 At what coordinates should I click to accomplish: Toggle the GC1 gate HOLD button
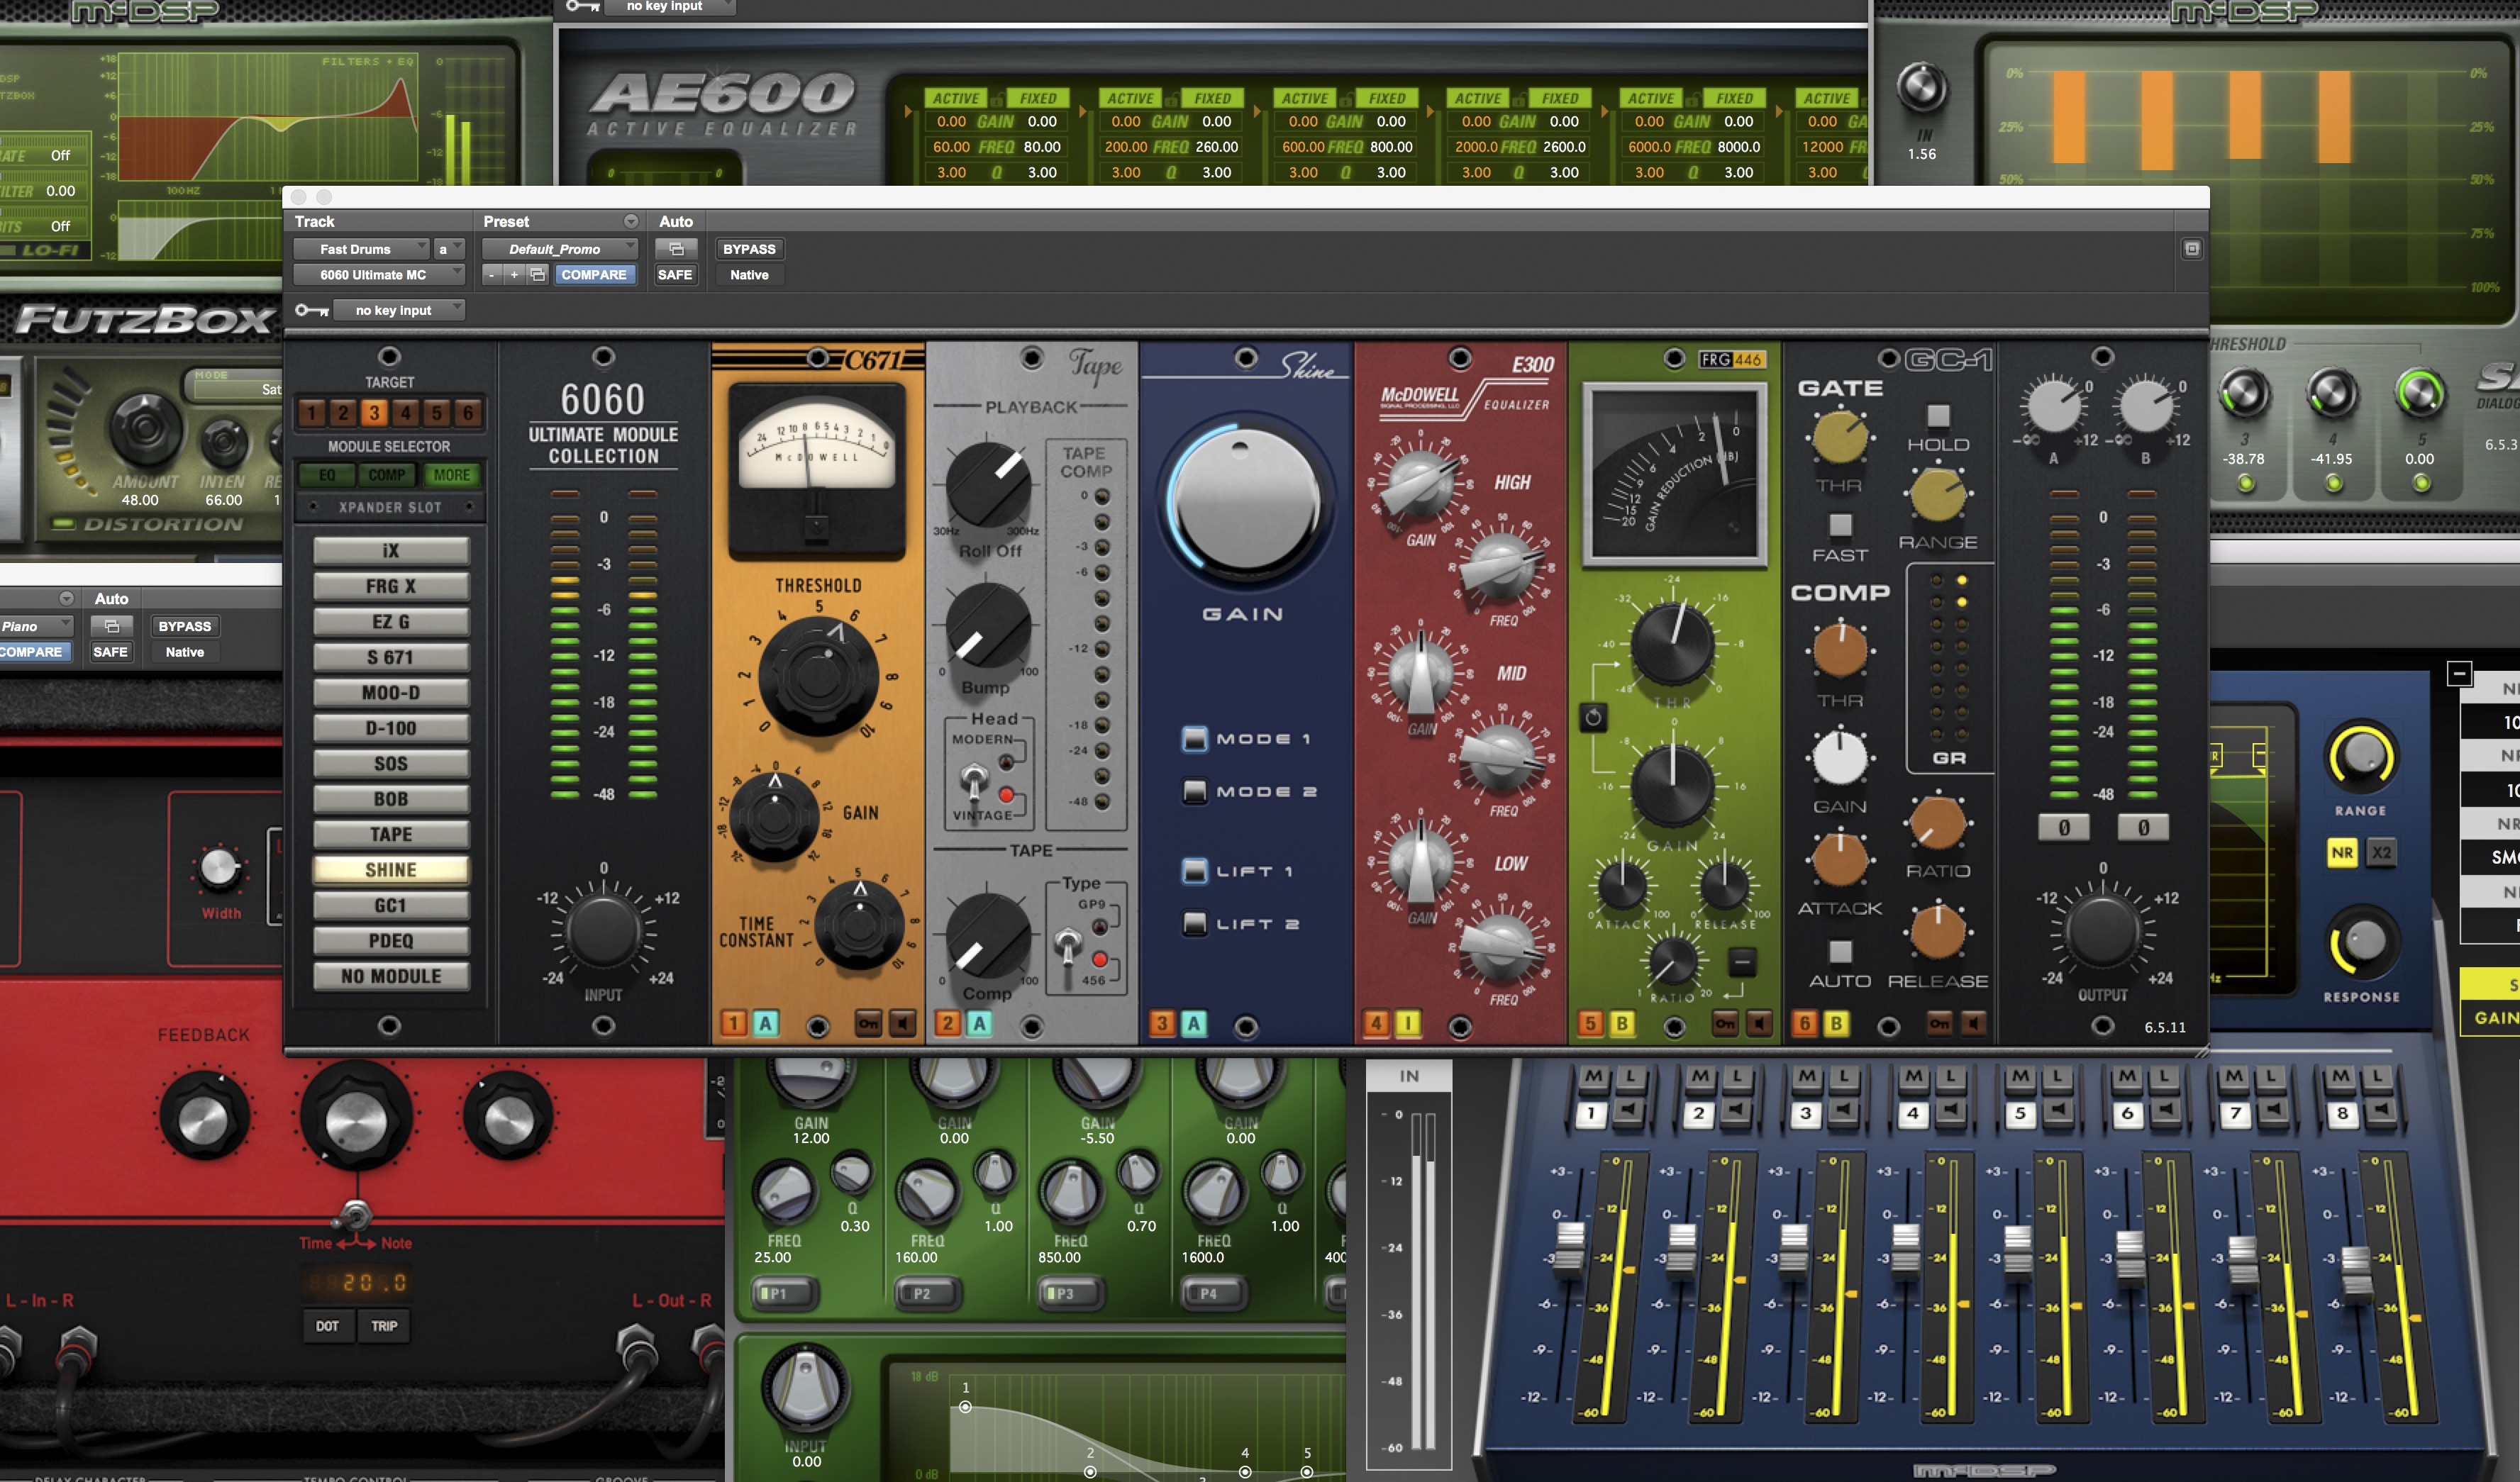1938,415
